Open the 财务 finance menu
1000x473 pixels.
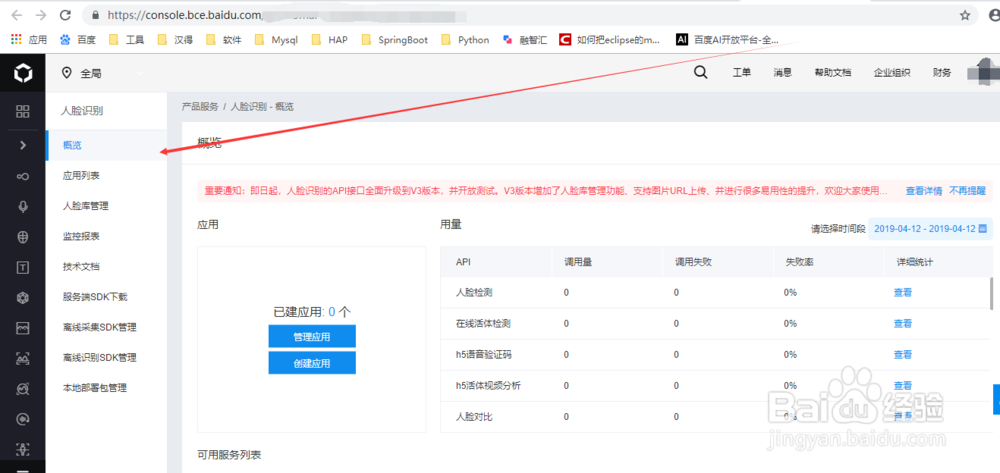pyautogui.click(x=942, y=73)
